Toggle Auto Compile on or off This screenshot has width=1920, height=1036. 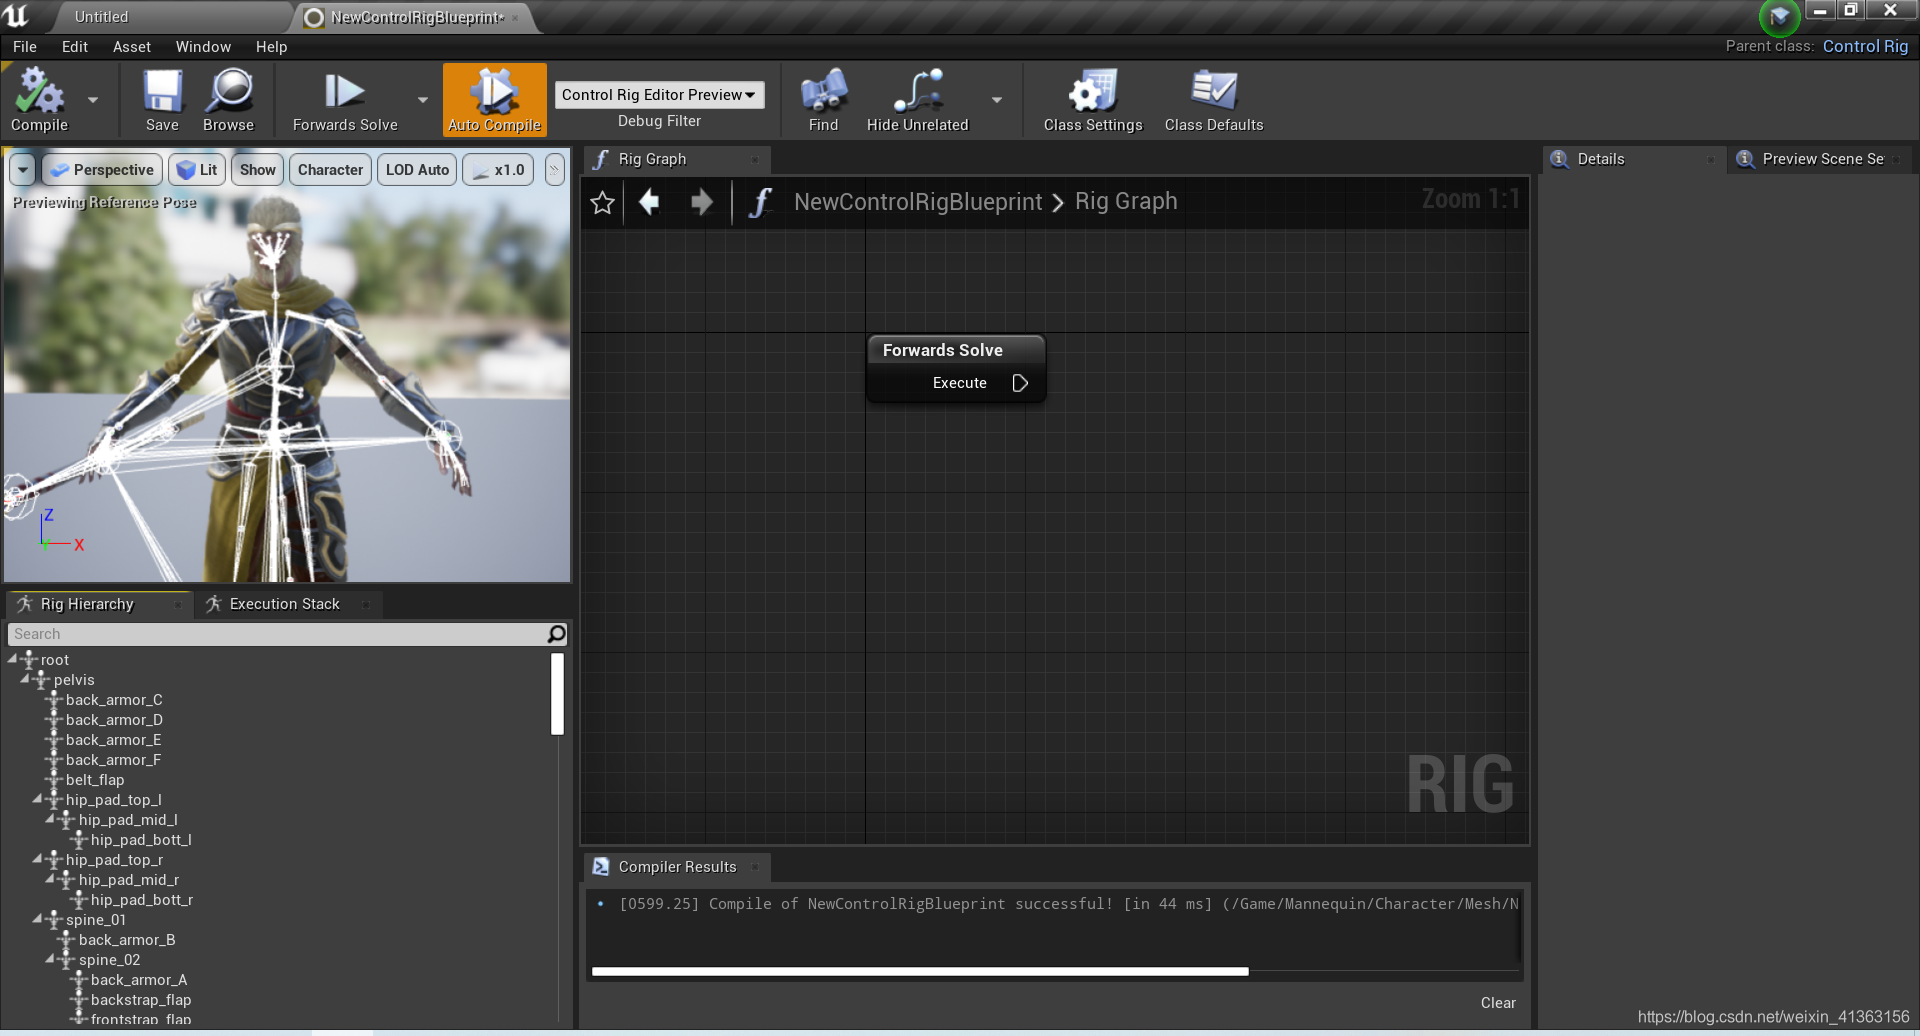494,99
